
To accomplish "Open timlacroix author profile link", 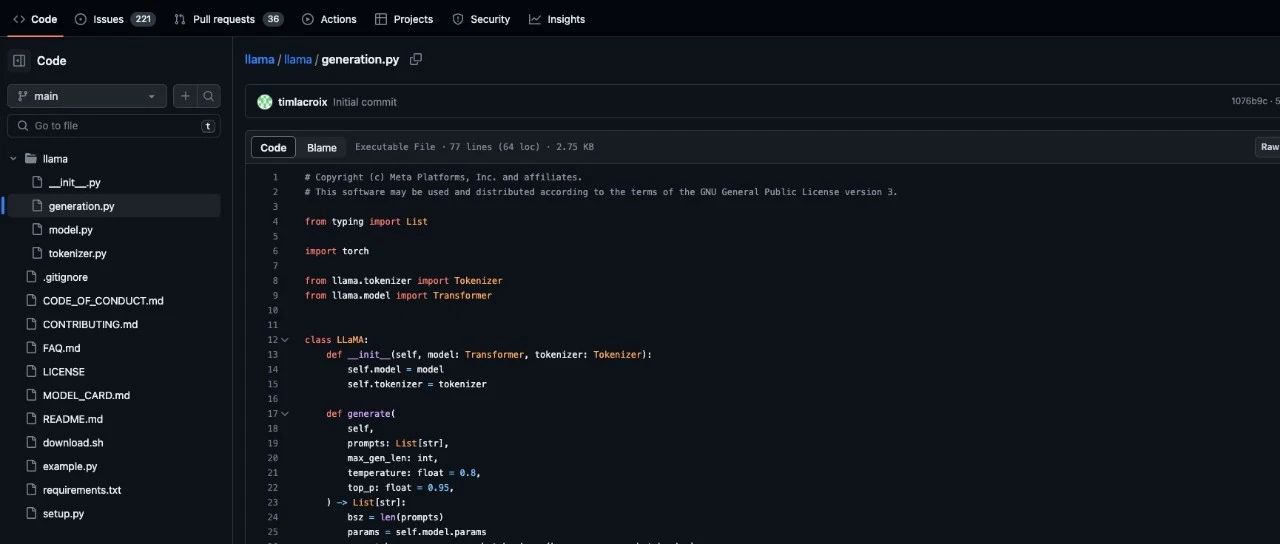I will 303,102.
